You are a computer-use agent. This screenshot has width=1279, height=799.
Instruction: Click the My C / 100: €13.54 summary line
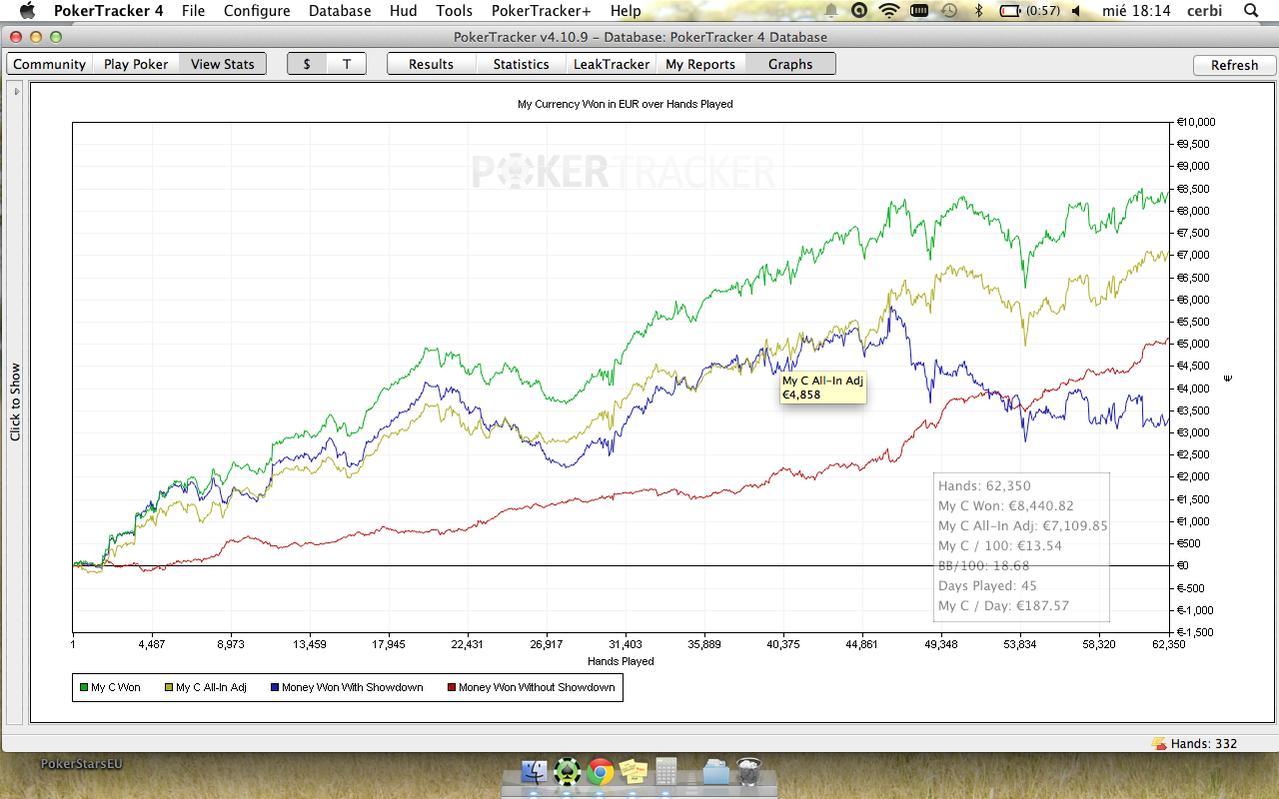tap(998, 546)
